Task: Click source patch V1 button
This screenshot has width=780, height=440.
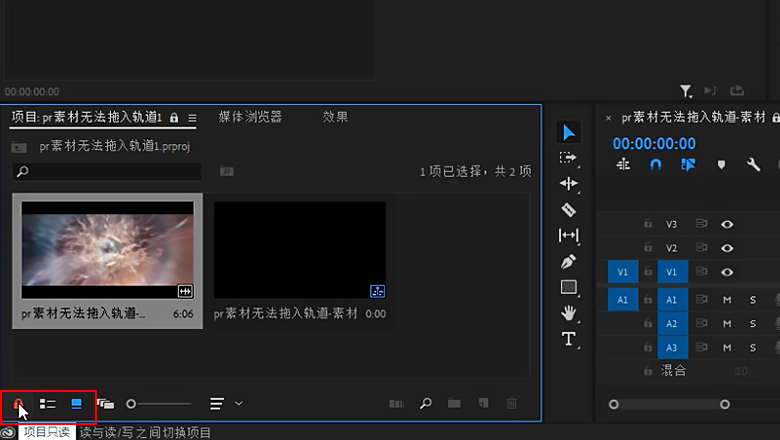Action: click(623, 272)
